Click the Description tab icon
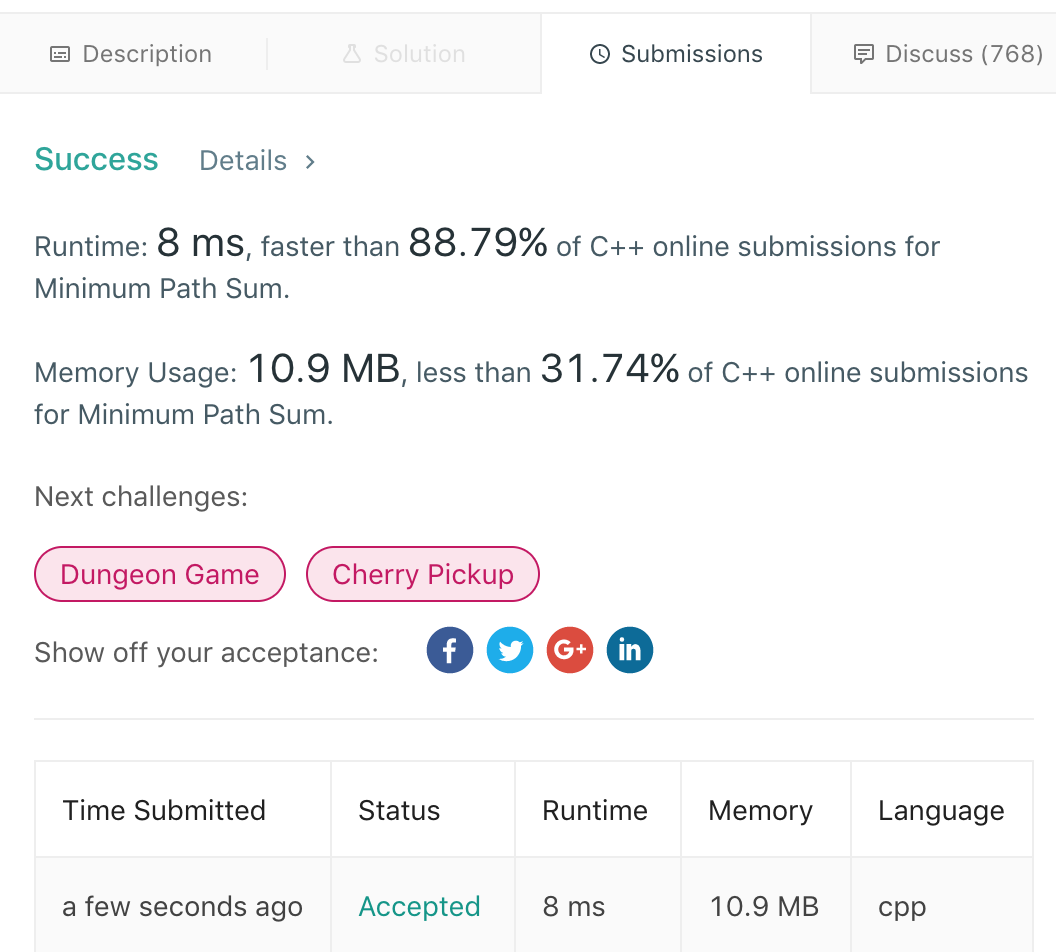 60,54
